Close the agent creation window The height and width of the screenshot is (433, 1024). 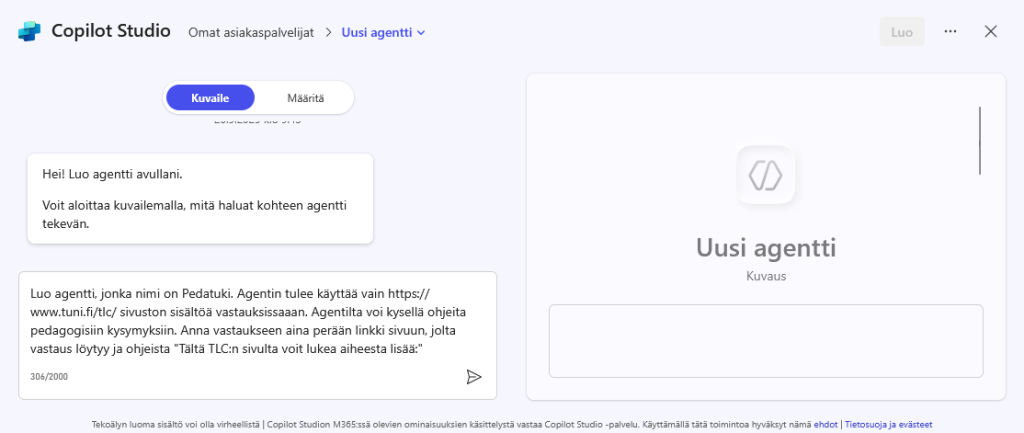point(991,32)
